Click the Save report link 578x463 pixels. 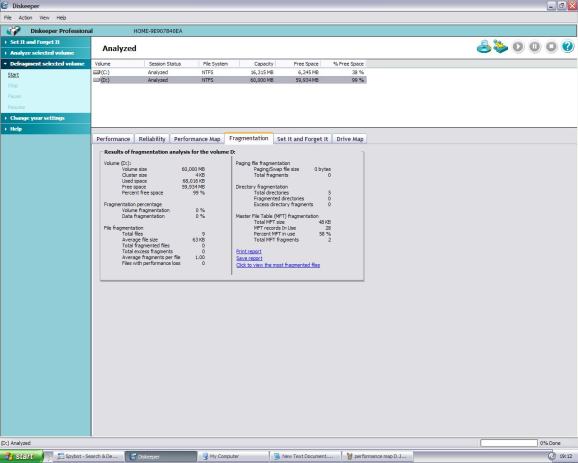[x=249, y=258]
